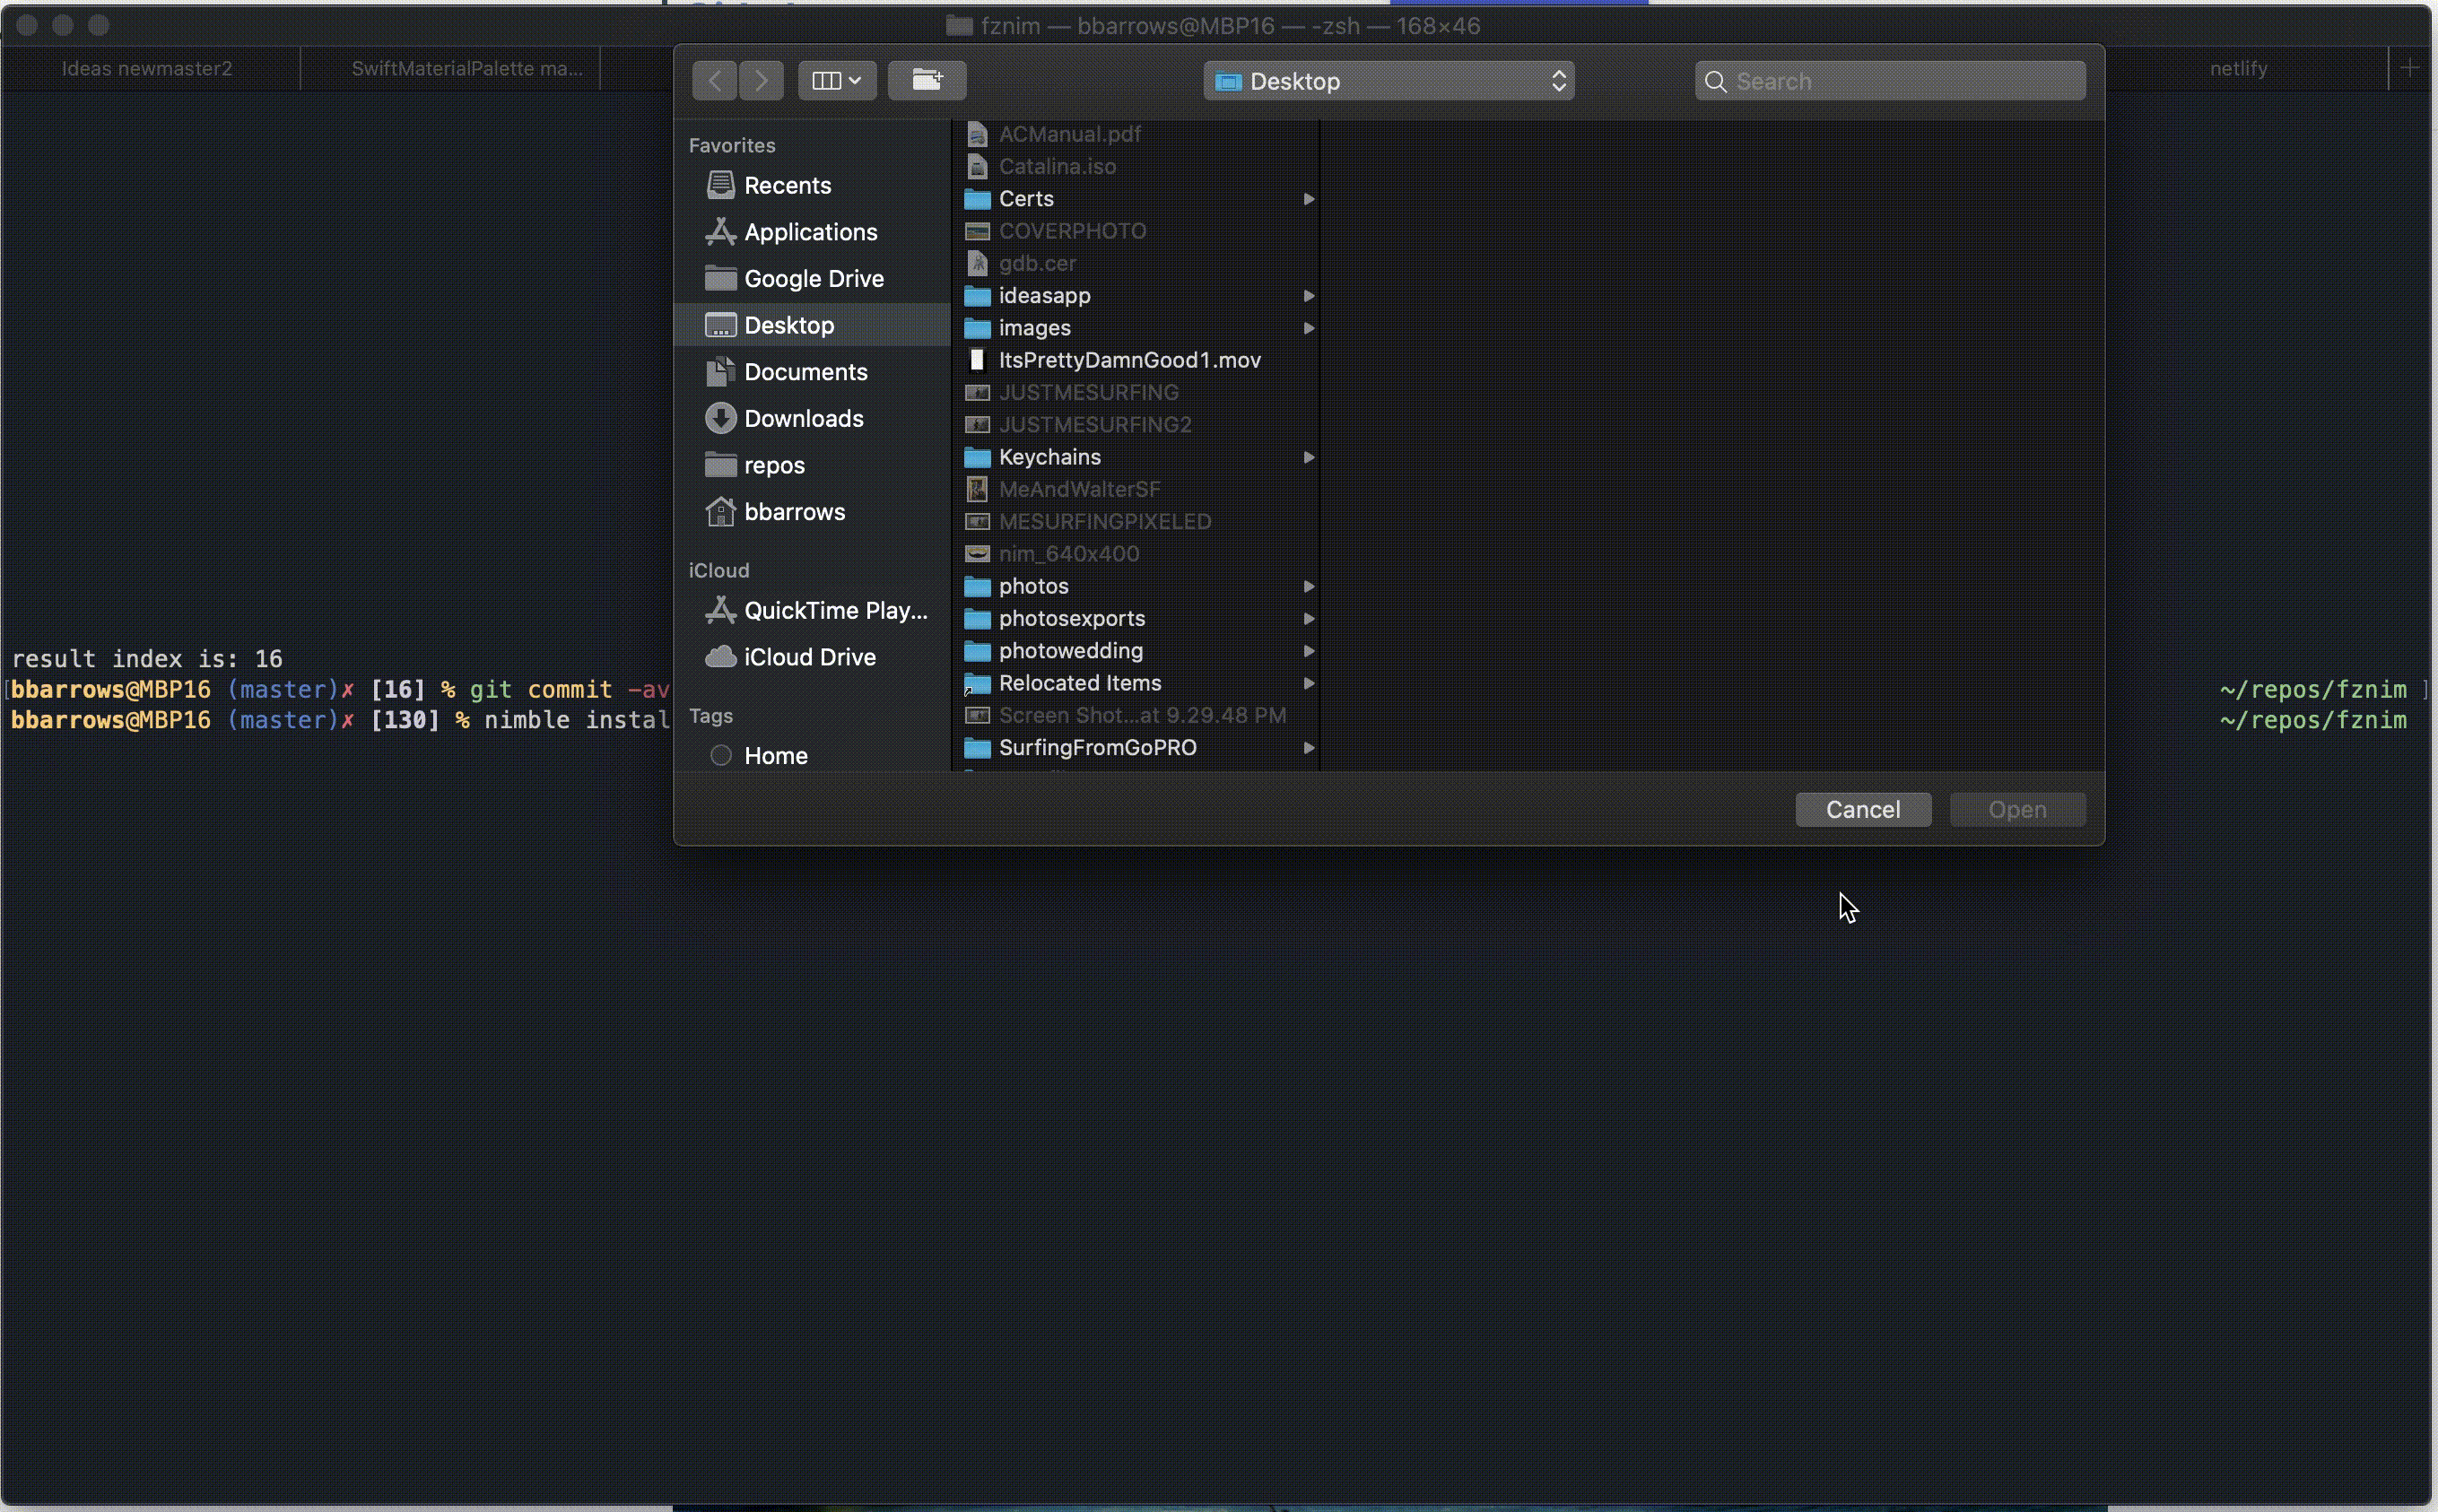Image resolution: width=2438 pixels, height=1512 pixels.
Task: Click the new folder icon
Action: point(926,81)
